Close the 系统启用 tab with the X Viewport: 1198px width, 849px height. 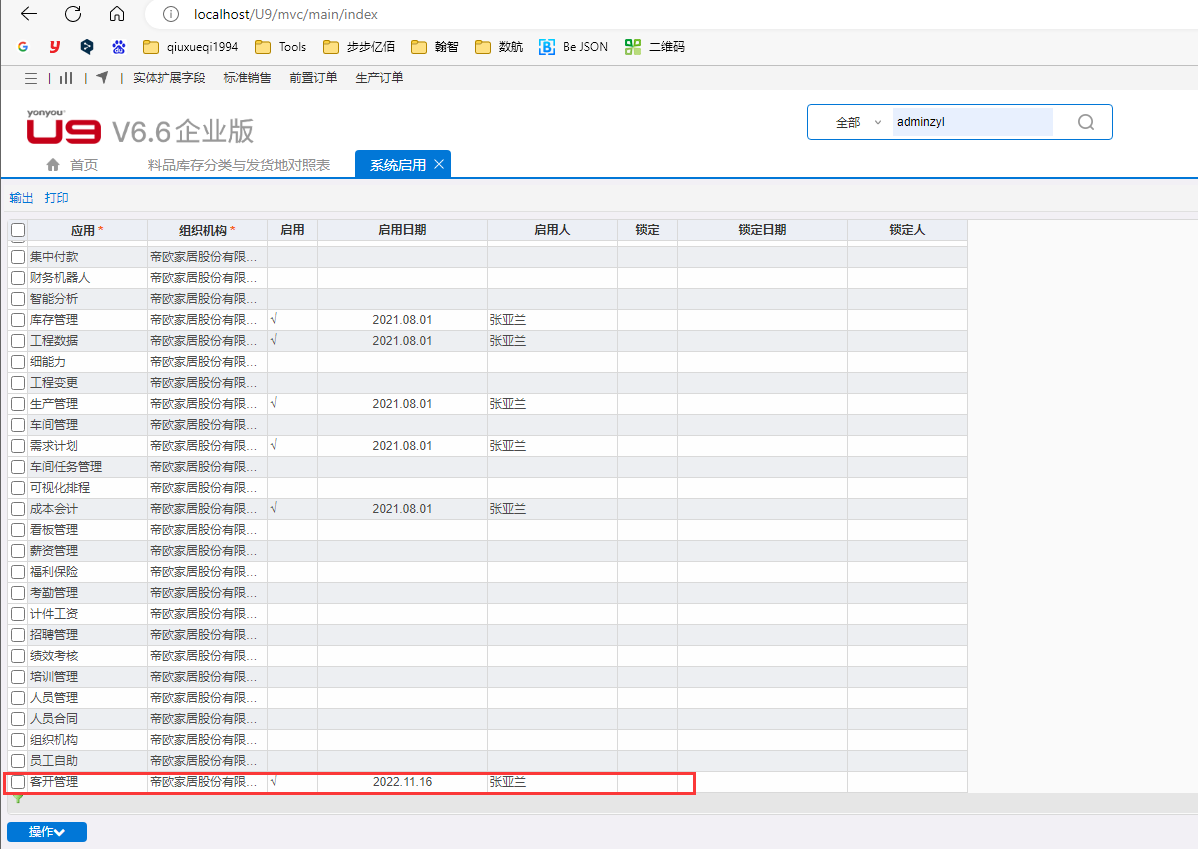(x=439, y=165)
